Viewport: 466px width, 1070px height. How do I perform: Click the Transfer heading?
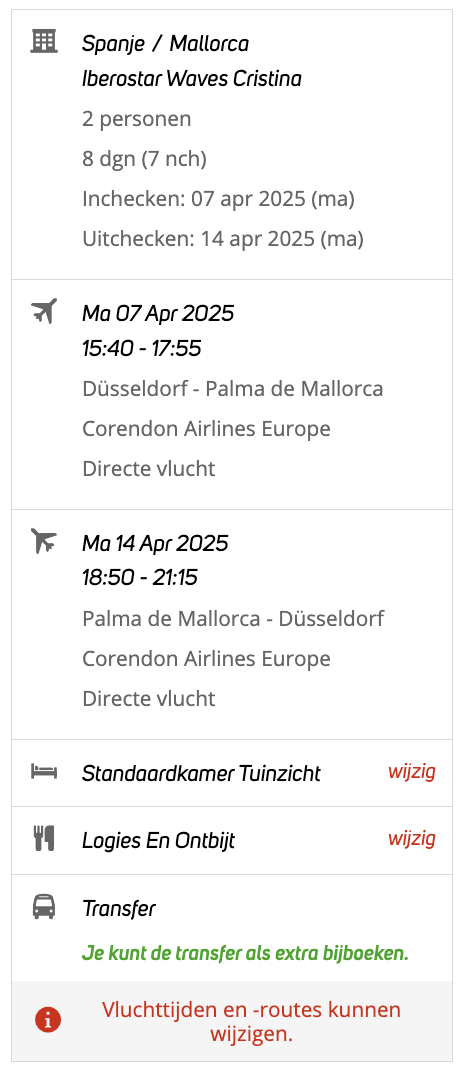[x=119, y=909]
